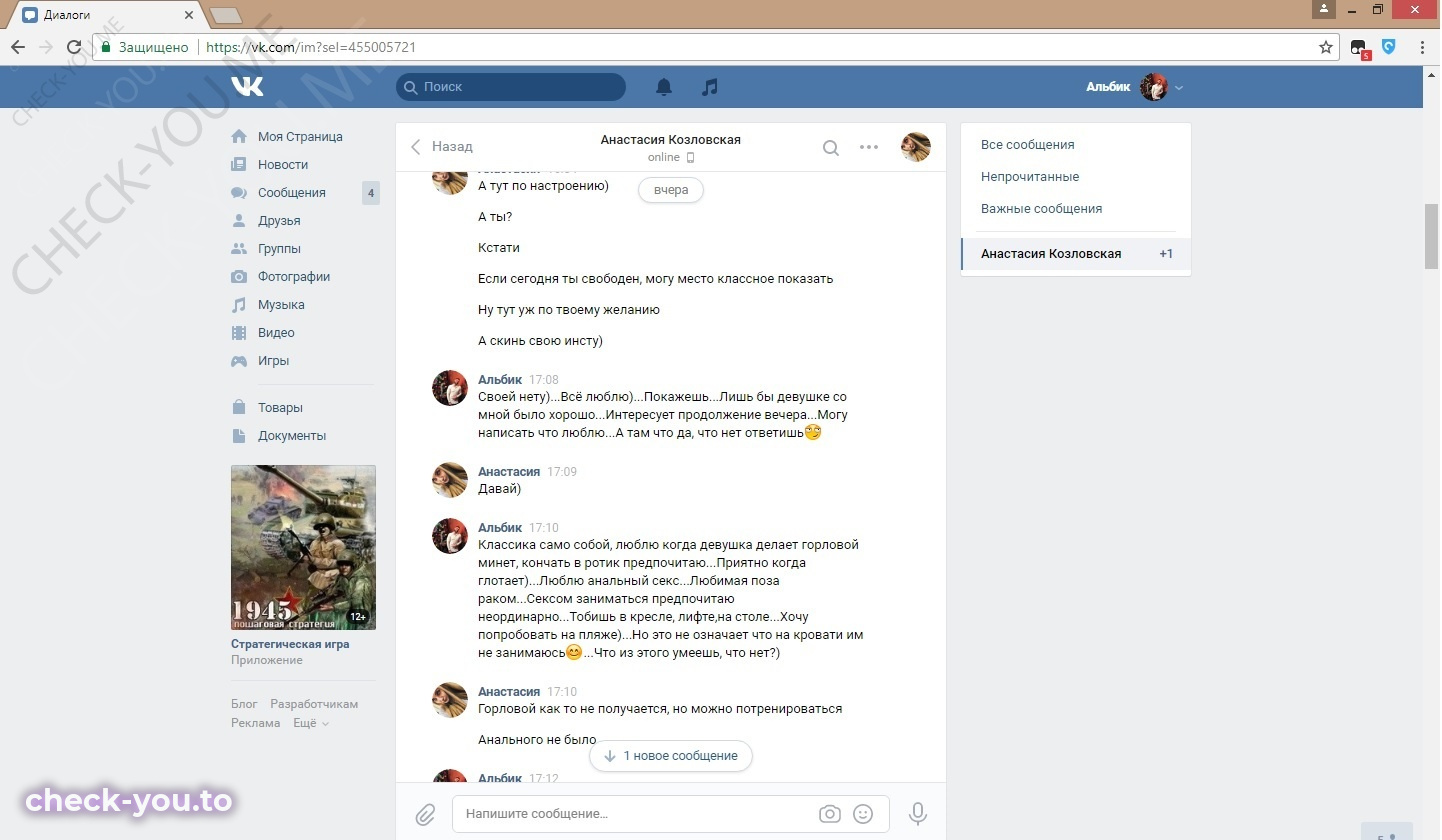This screenshot has height=840, width=1442.
Task: Reload the page in browser
Action: (74, 47)
